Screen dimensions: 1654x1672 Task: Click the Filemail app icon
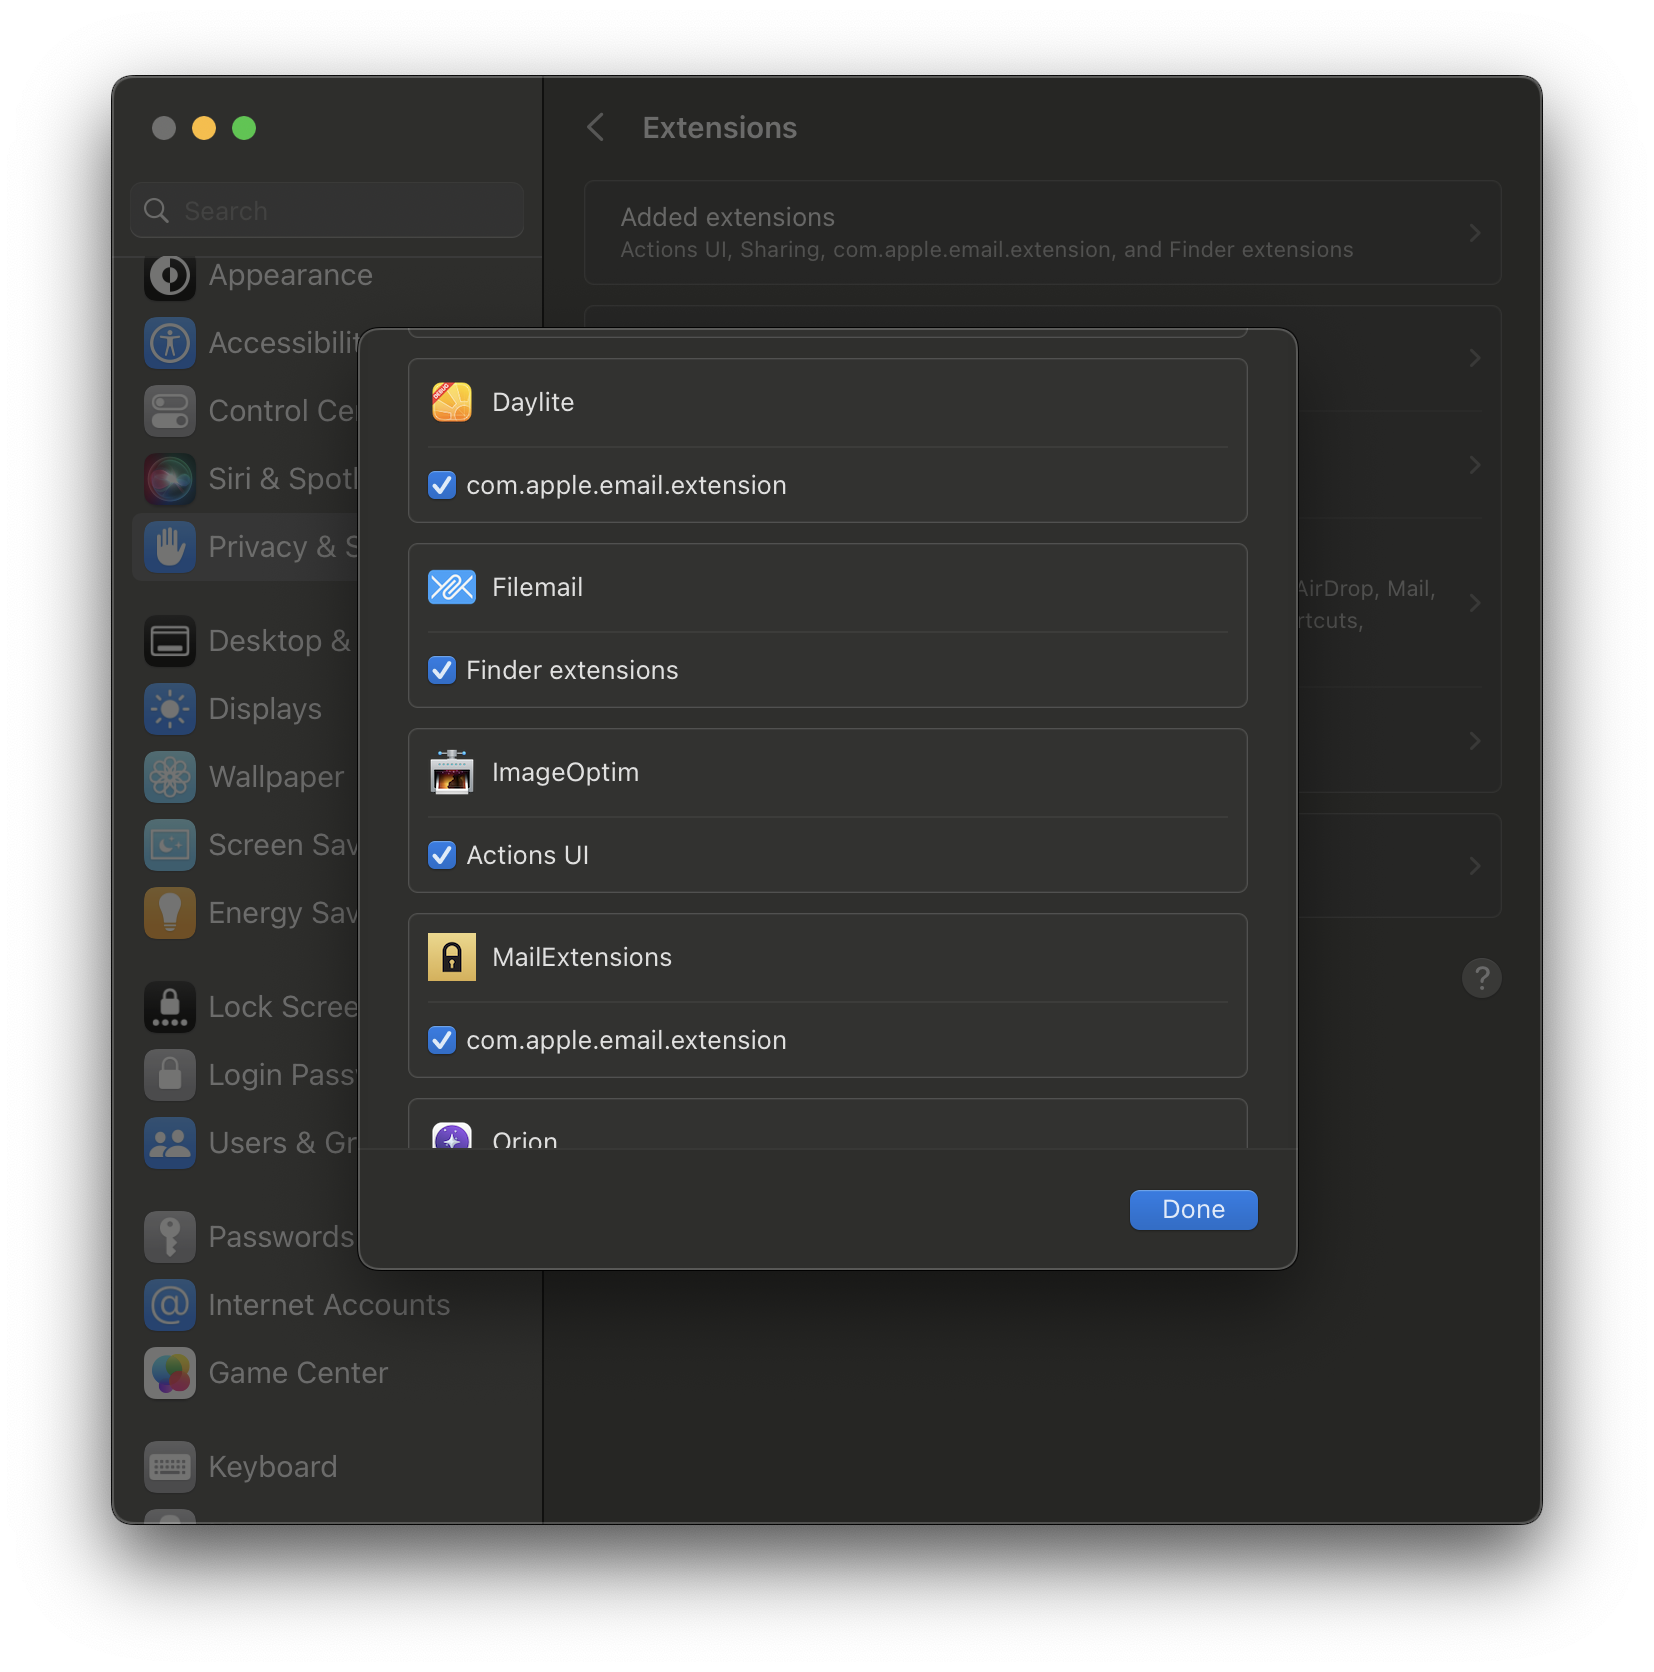tap(451, 587)
